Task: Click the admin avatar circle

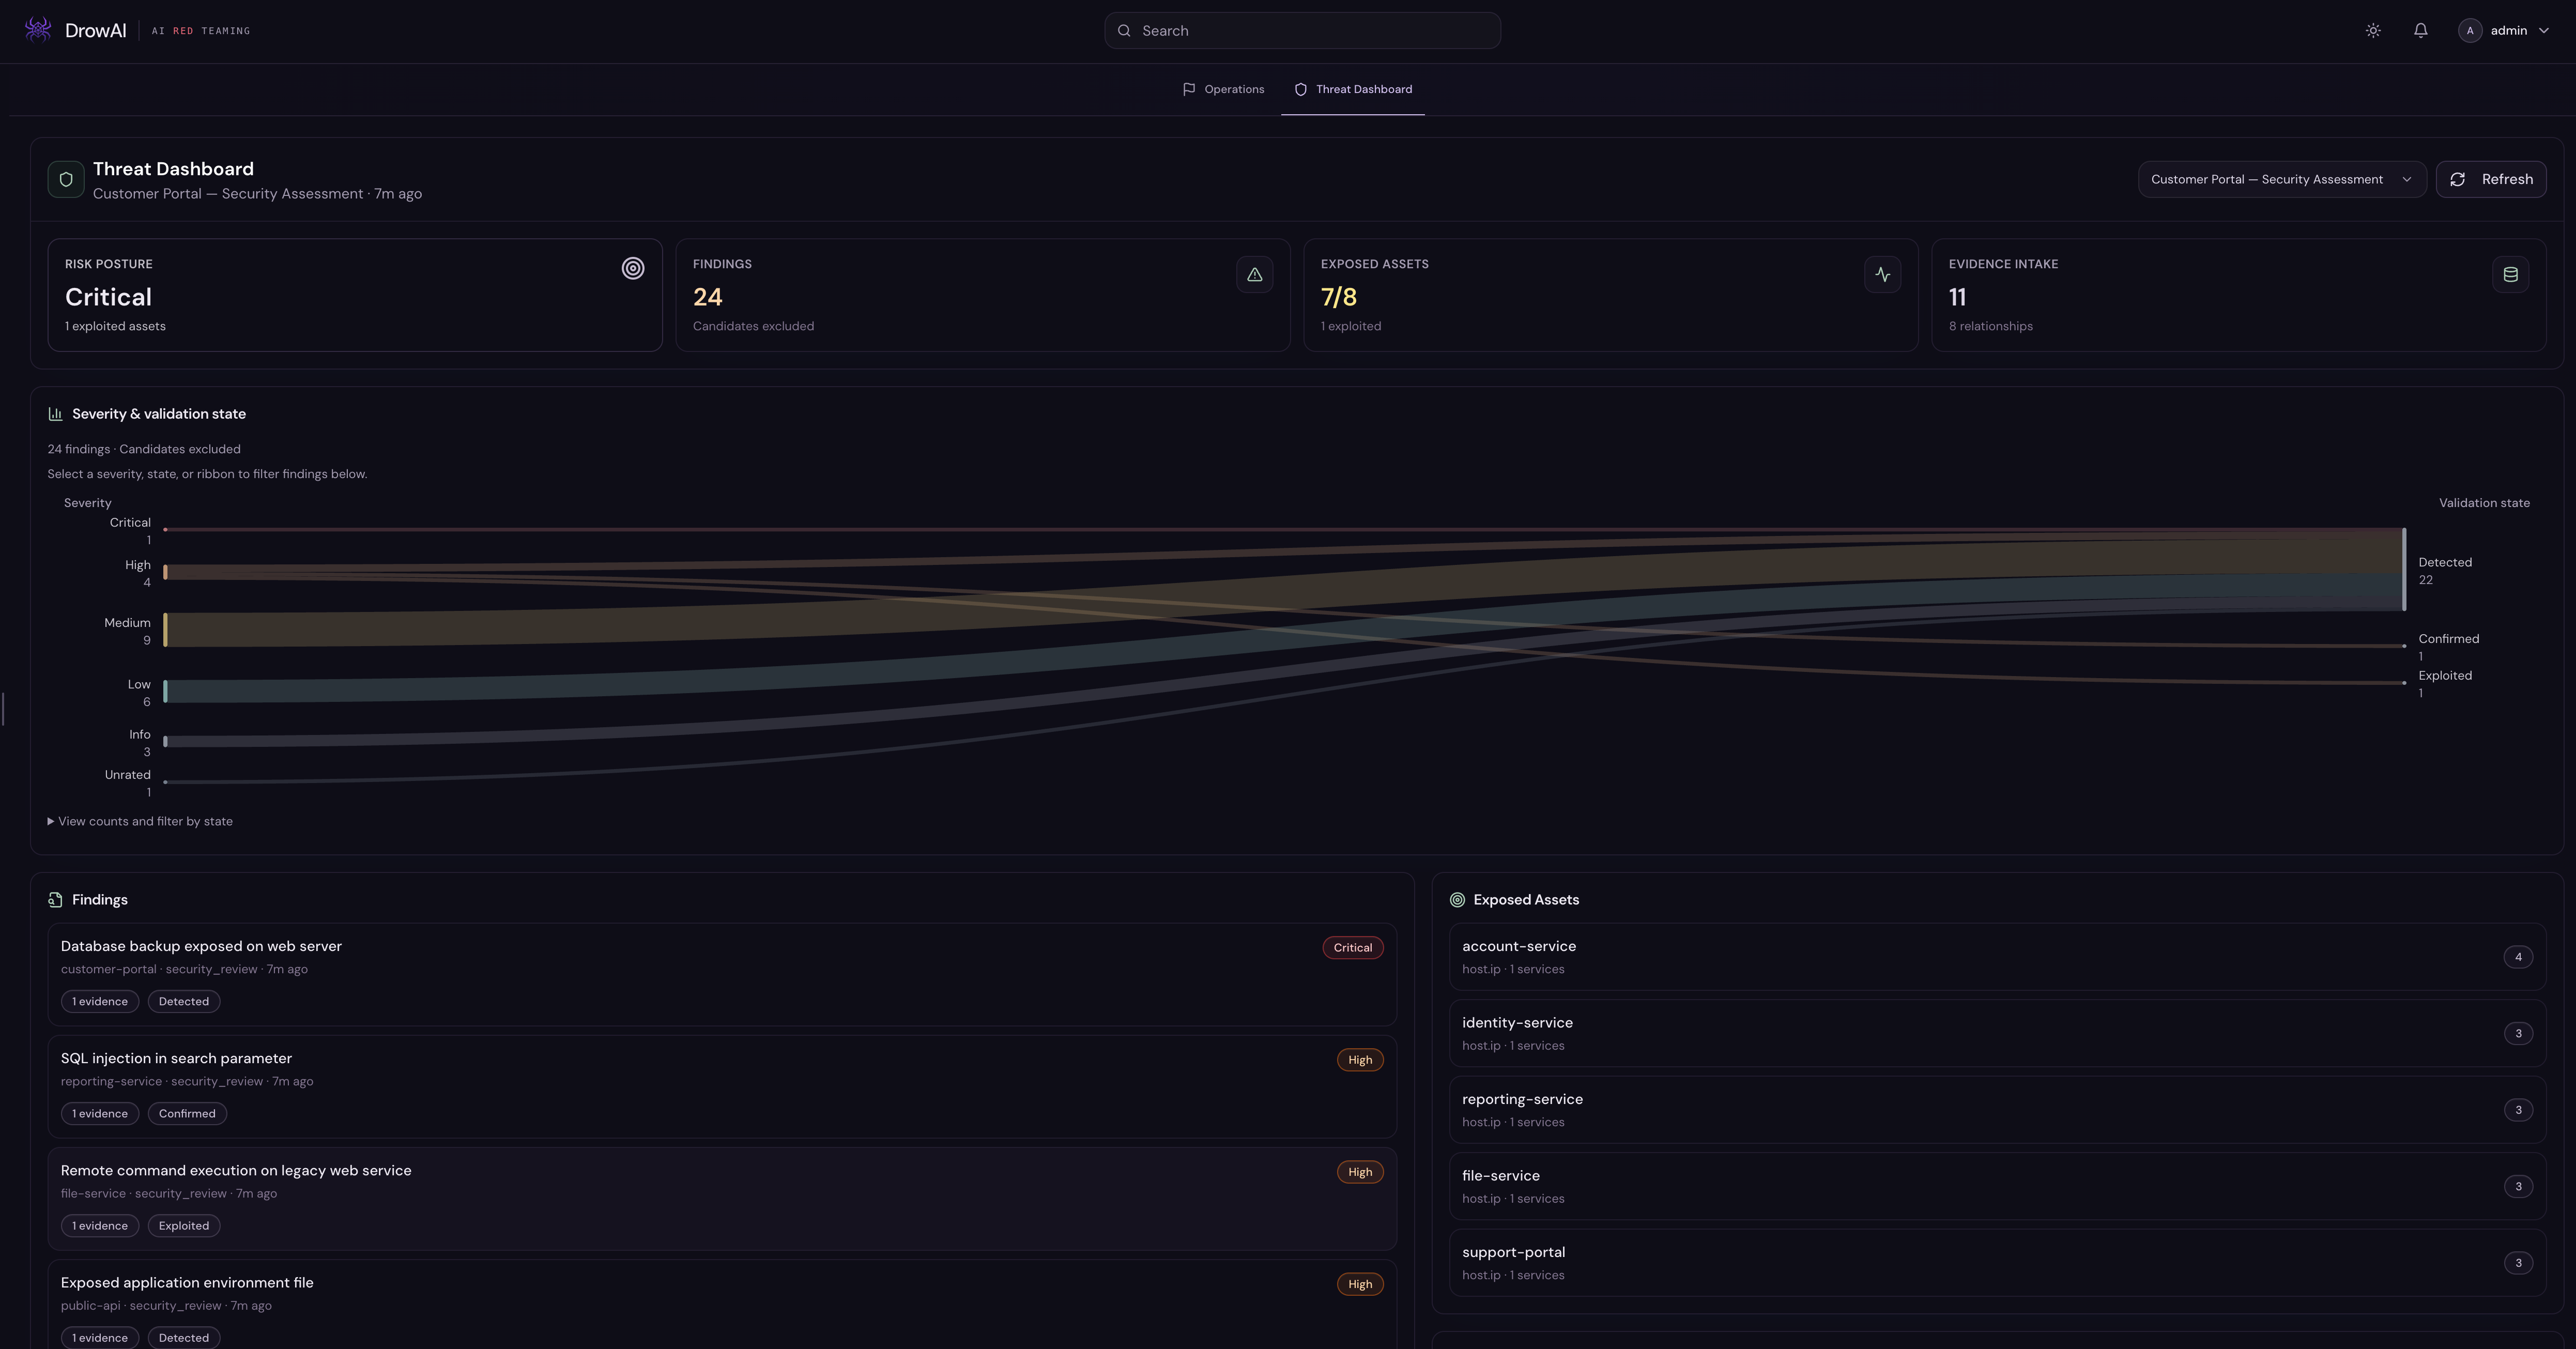Action: pos(2469,31)
